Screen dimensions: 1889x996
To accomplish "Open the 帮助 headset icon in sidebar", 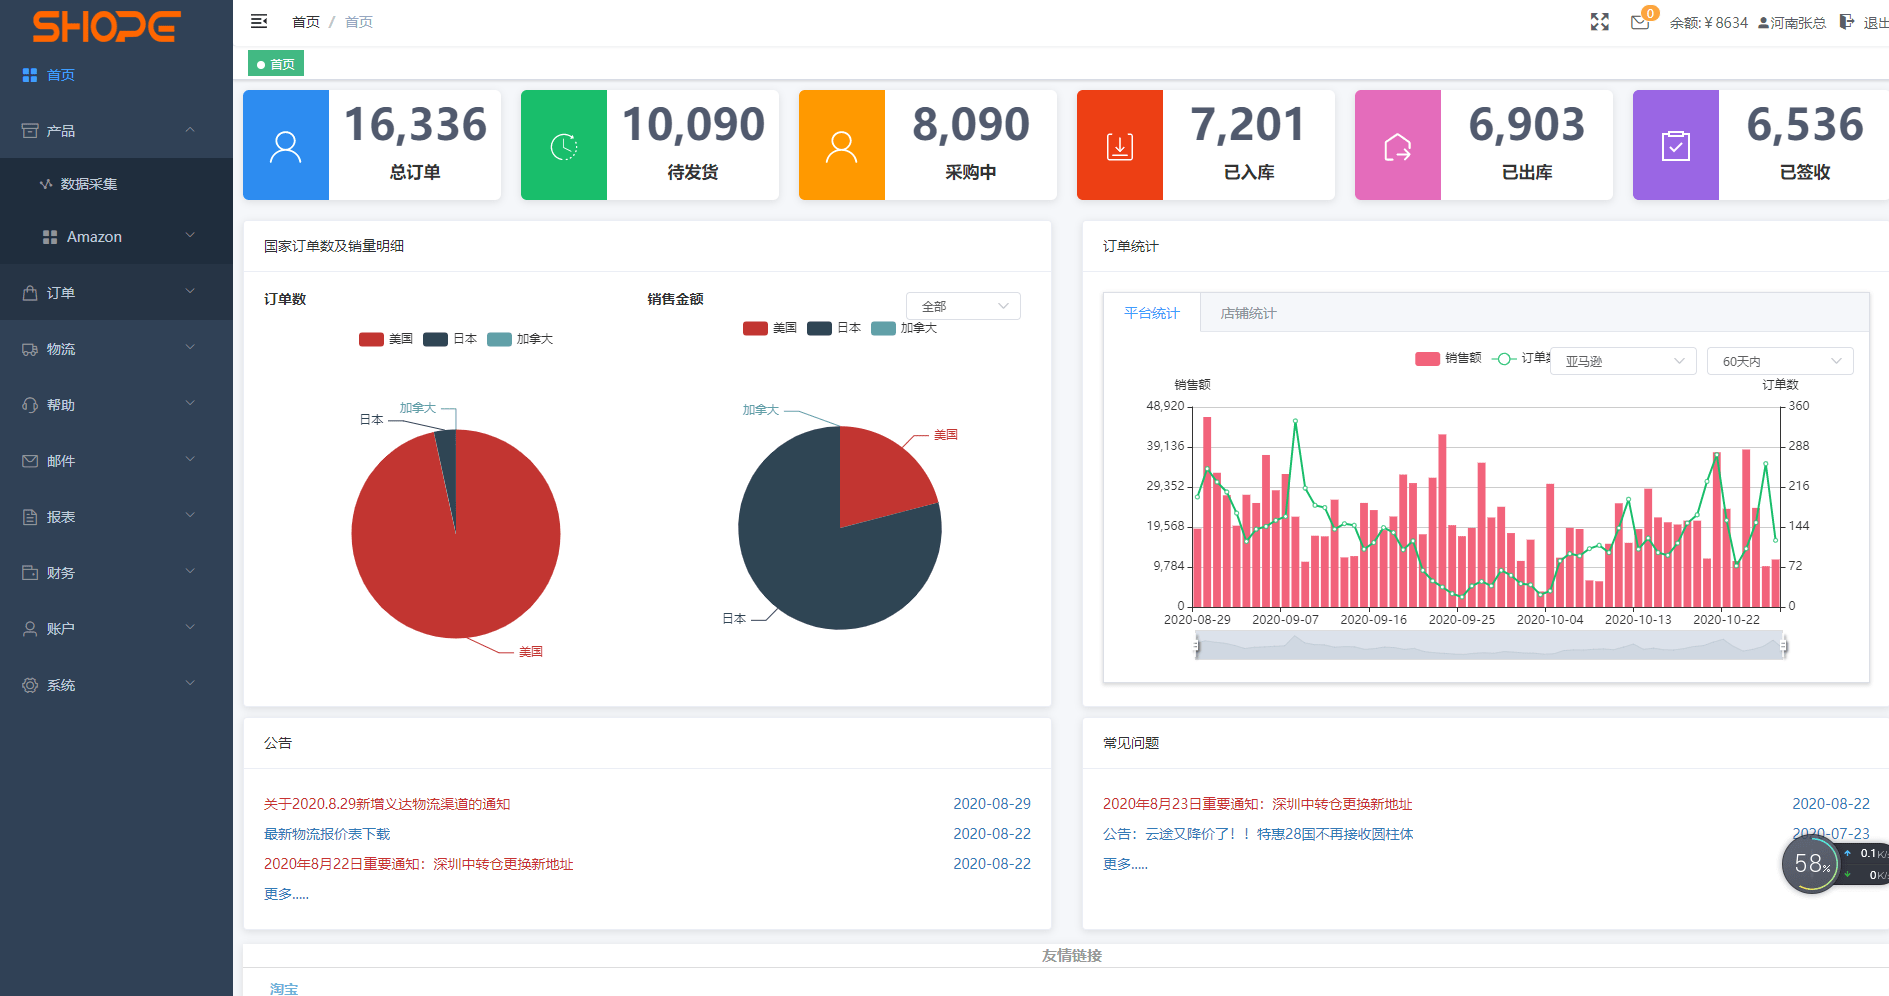I will click(29, 404).
